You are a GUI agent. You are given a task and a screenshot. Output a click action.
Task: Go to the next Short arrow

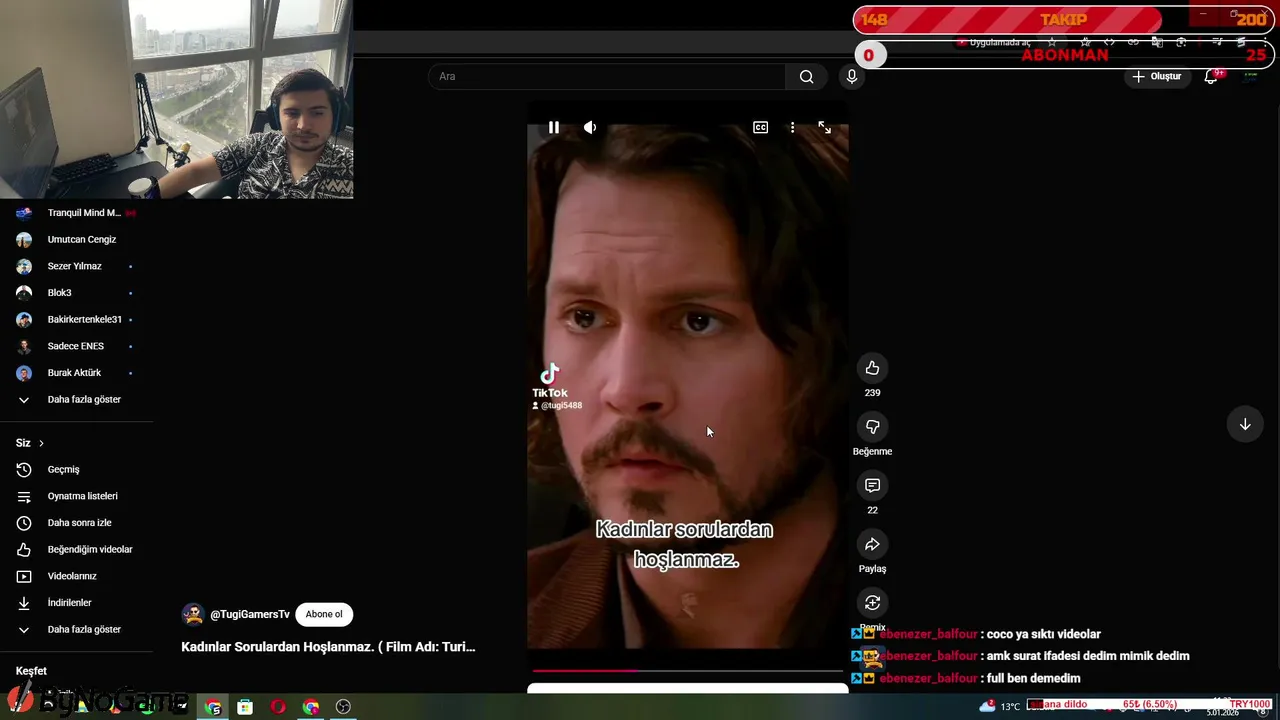(1245, 424)
